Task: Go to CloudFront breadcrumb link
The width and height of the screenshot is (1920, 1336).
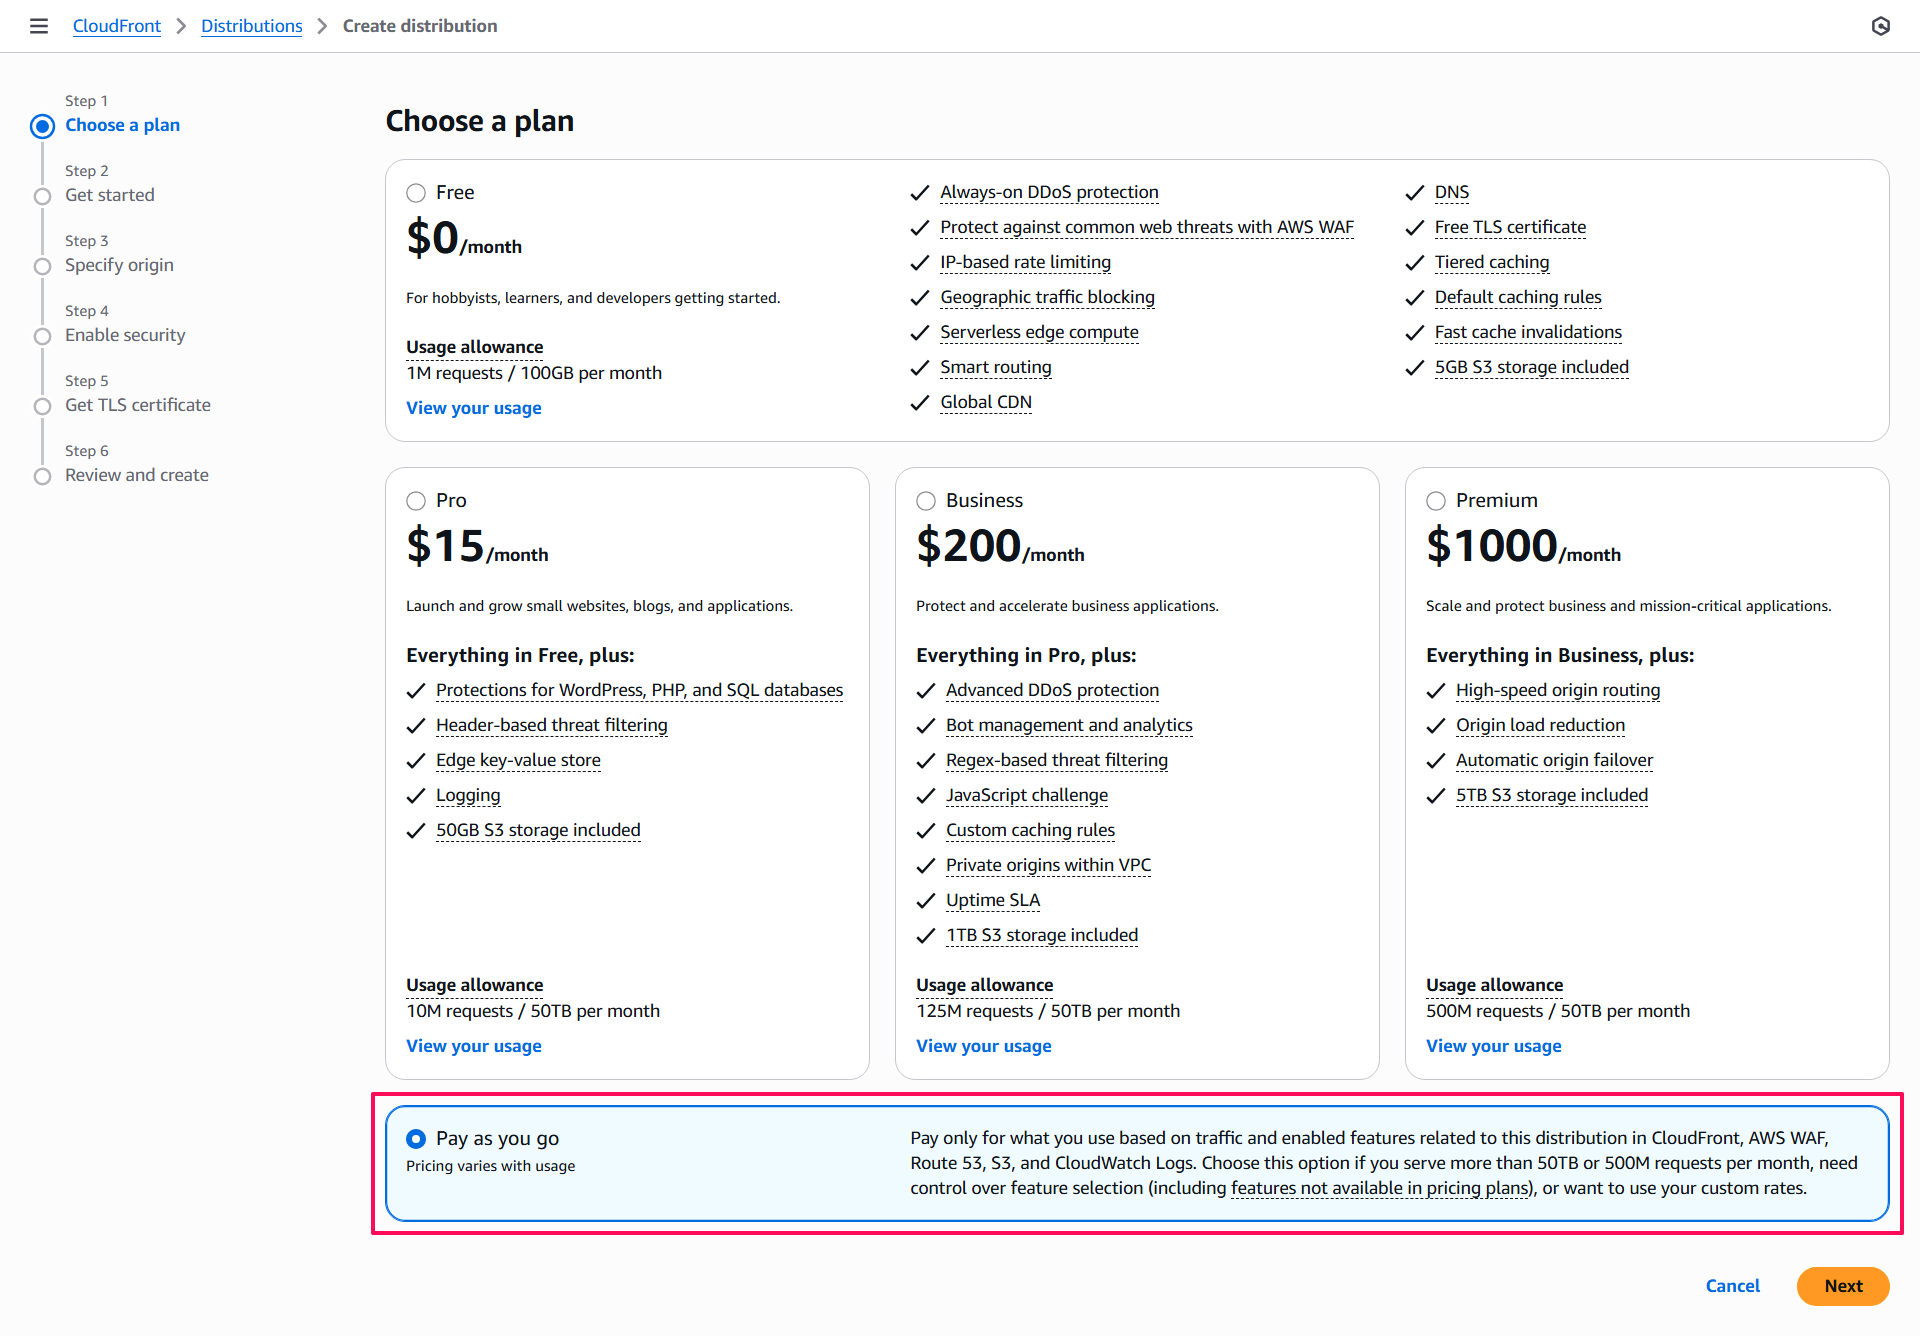Action: pos(116,26)
